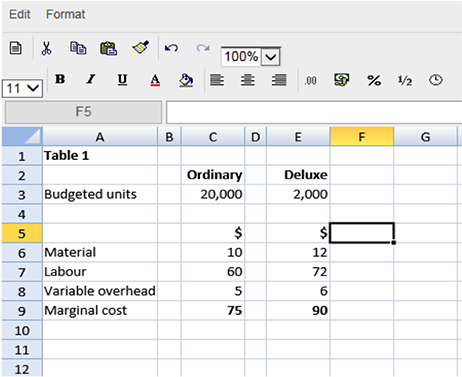Select column B header
Viewport: 462px width, 377px height.
coord(169,137)
